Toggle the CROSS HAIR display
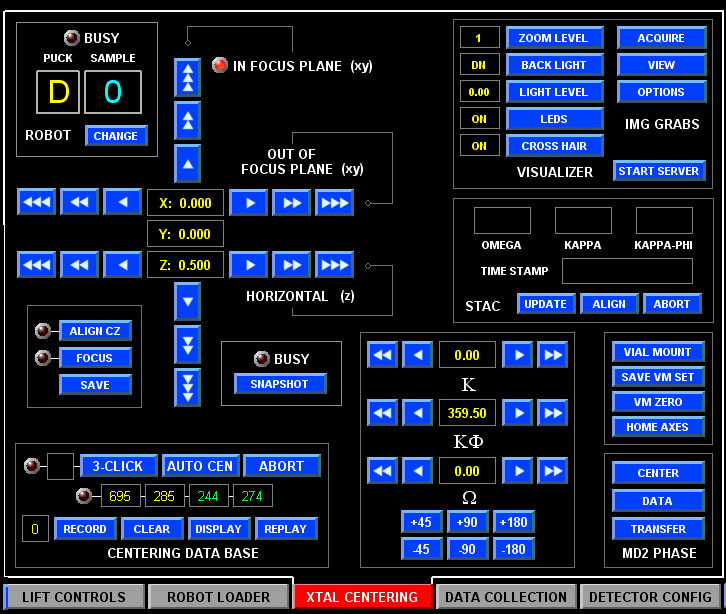The width and height of the screenshot is (726, 614). 554,146
